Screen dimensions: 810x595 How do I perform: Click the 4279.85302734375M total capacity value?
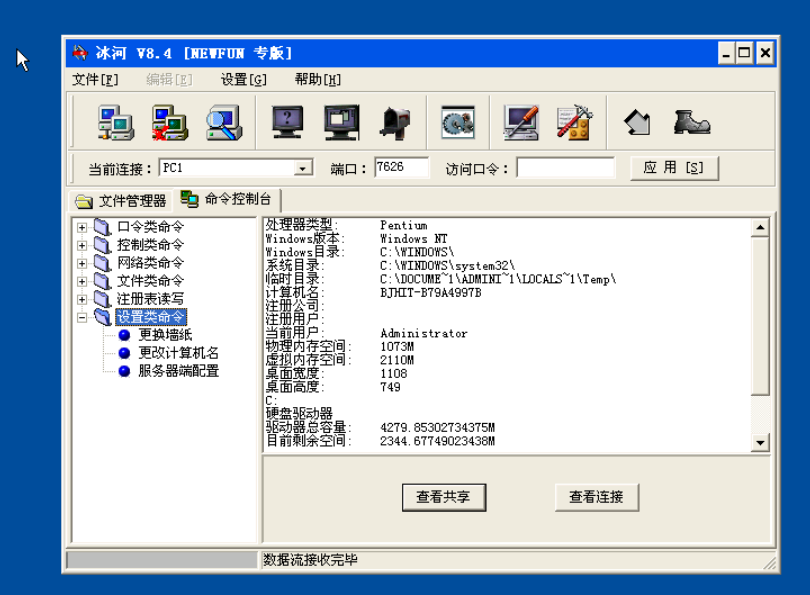coord(437,428)
